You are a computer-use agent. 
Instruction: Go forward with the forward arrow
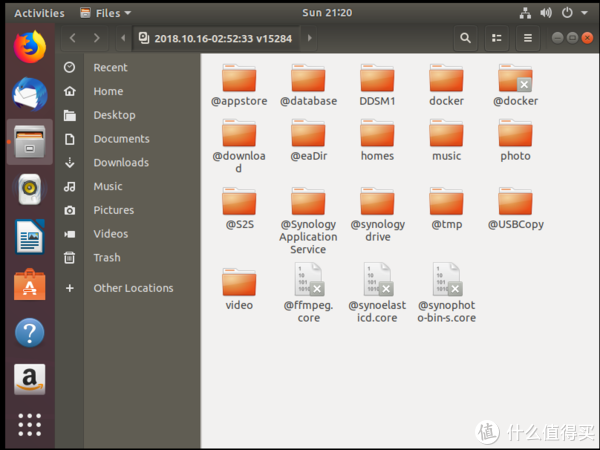96,38
